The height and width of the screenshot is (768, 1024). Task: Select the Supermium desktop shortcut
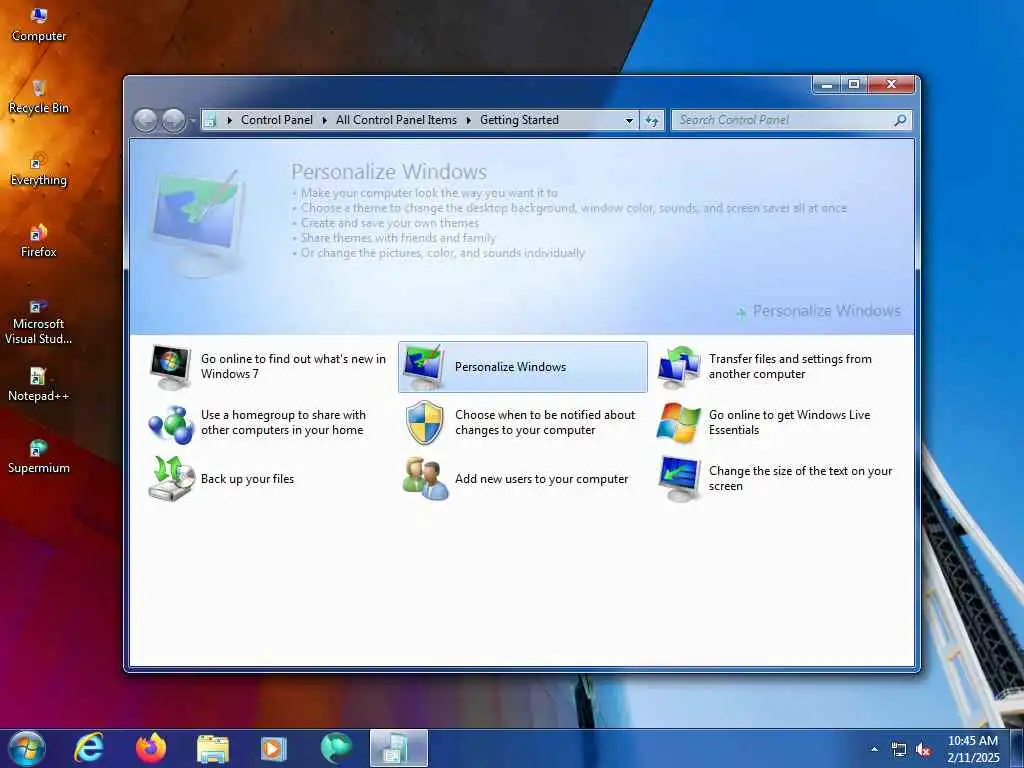(39, 456)
